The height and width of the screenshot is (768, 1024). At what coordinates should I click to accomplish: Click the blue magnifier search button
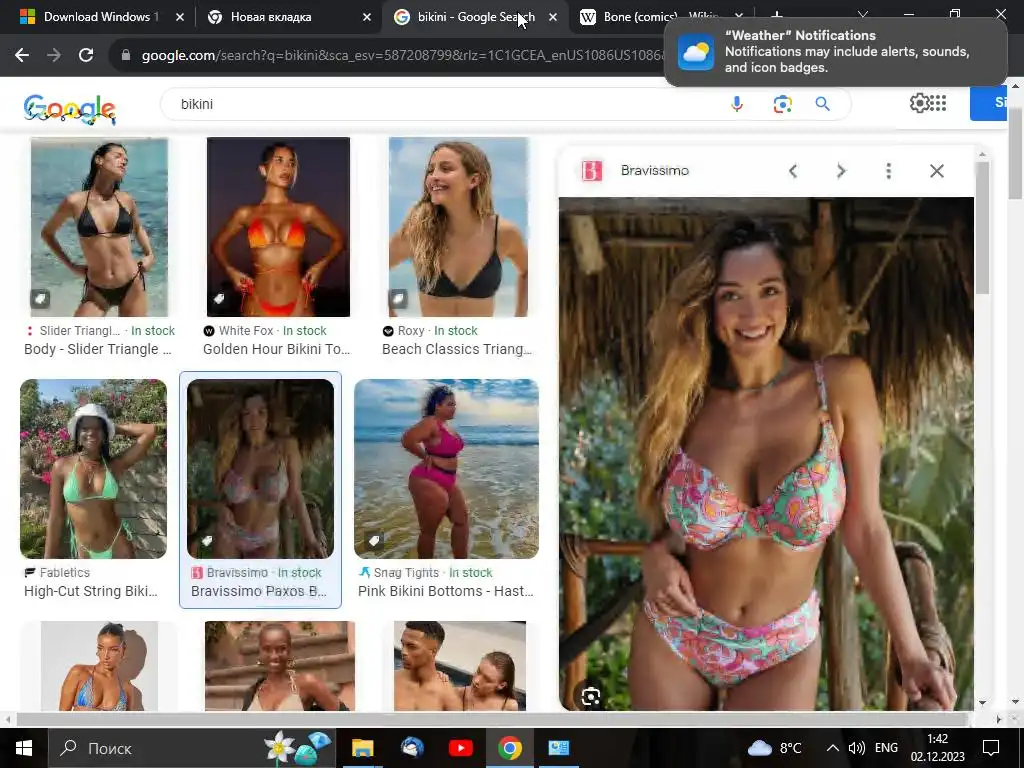point(822,104)
